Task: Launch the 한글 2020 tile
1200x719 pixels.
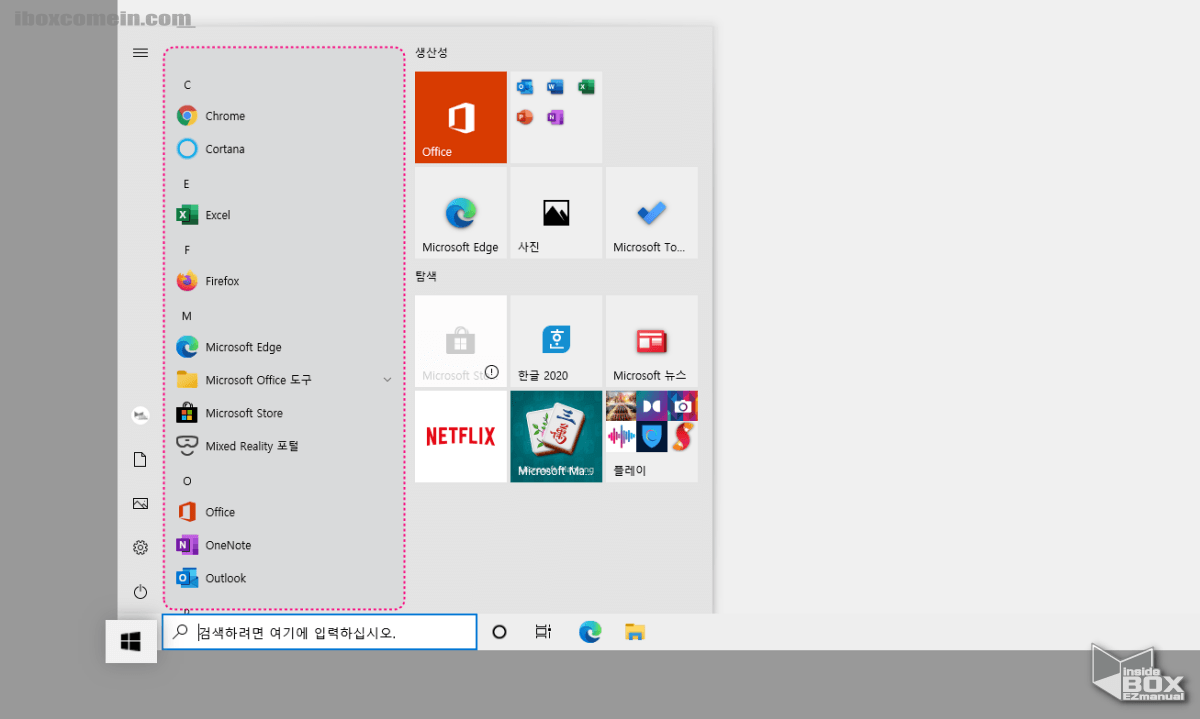Action: pyautogui.click(x=556, y=340)
